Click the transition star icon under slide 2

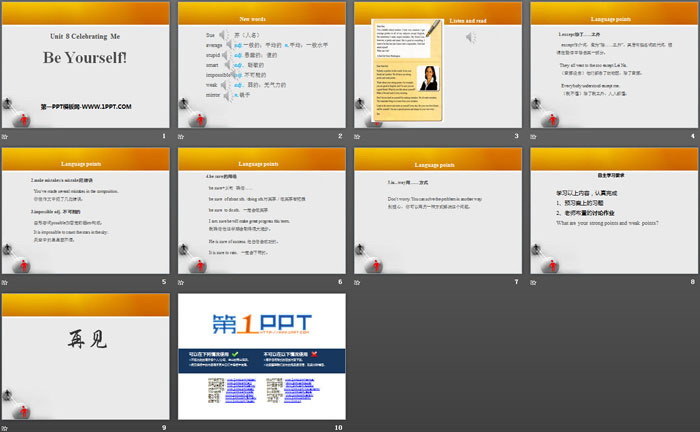(x=182, y=135)
